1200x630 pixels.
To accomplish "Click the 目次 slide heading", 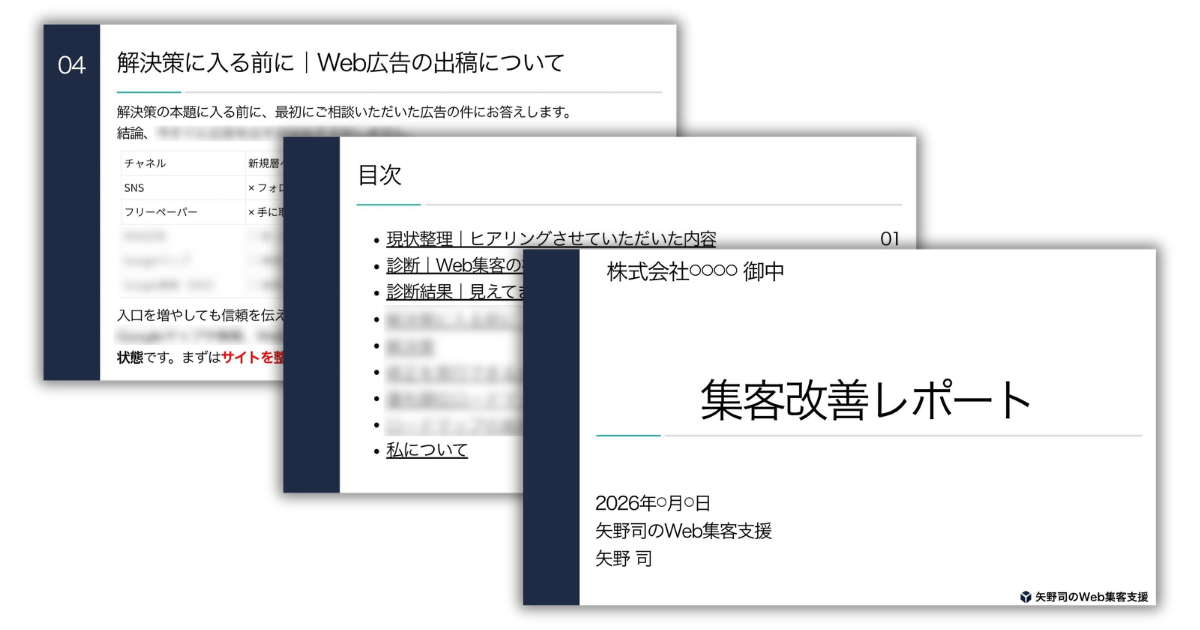I will coord(380,176).
